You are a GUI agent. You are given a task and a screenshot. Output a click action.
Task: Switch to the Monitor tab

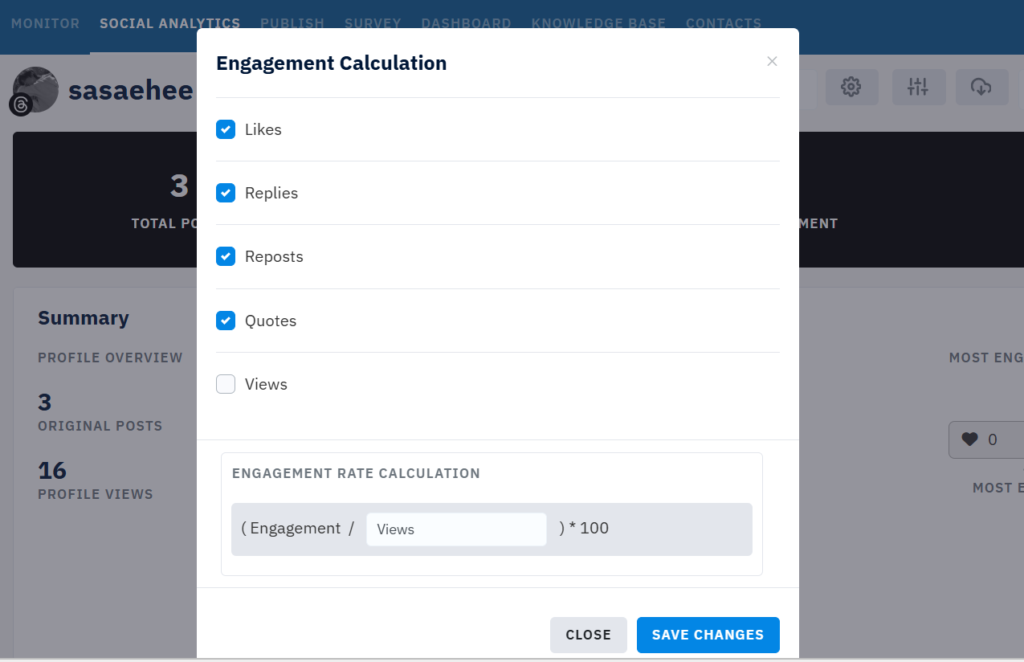click(45, 23)
